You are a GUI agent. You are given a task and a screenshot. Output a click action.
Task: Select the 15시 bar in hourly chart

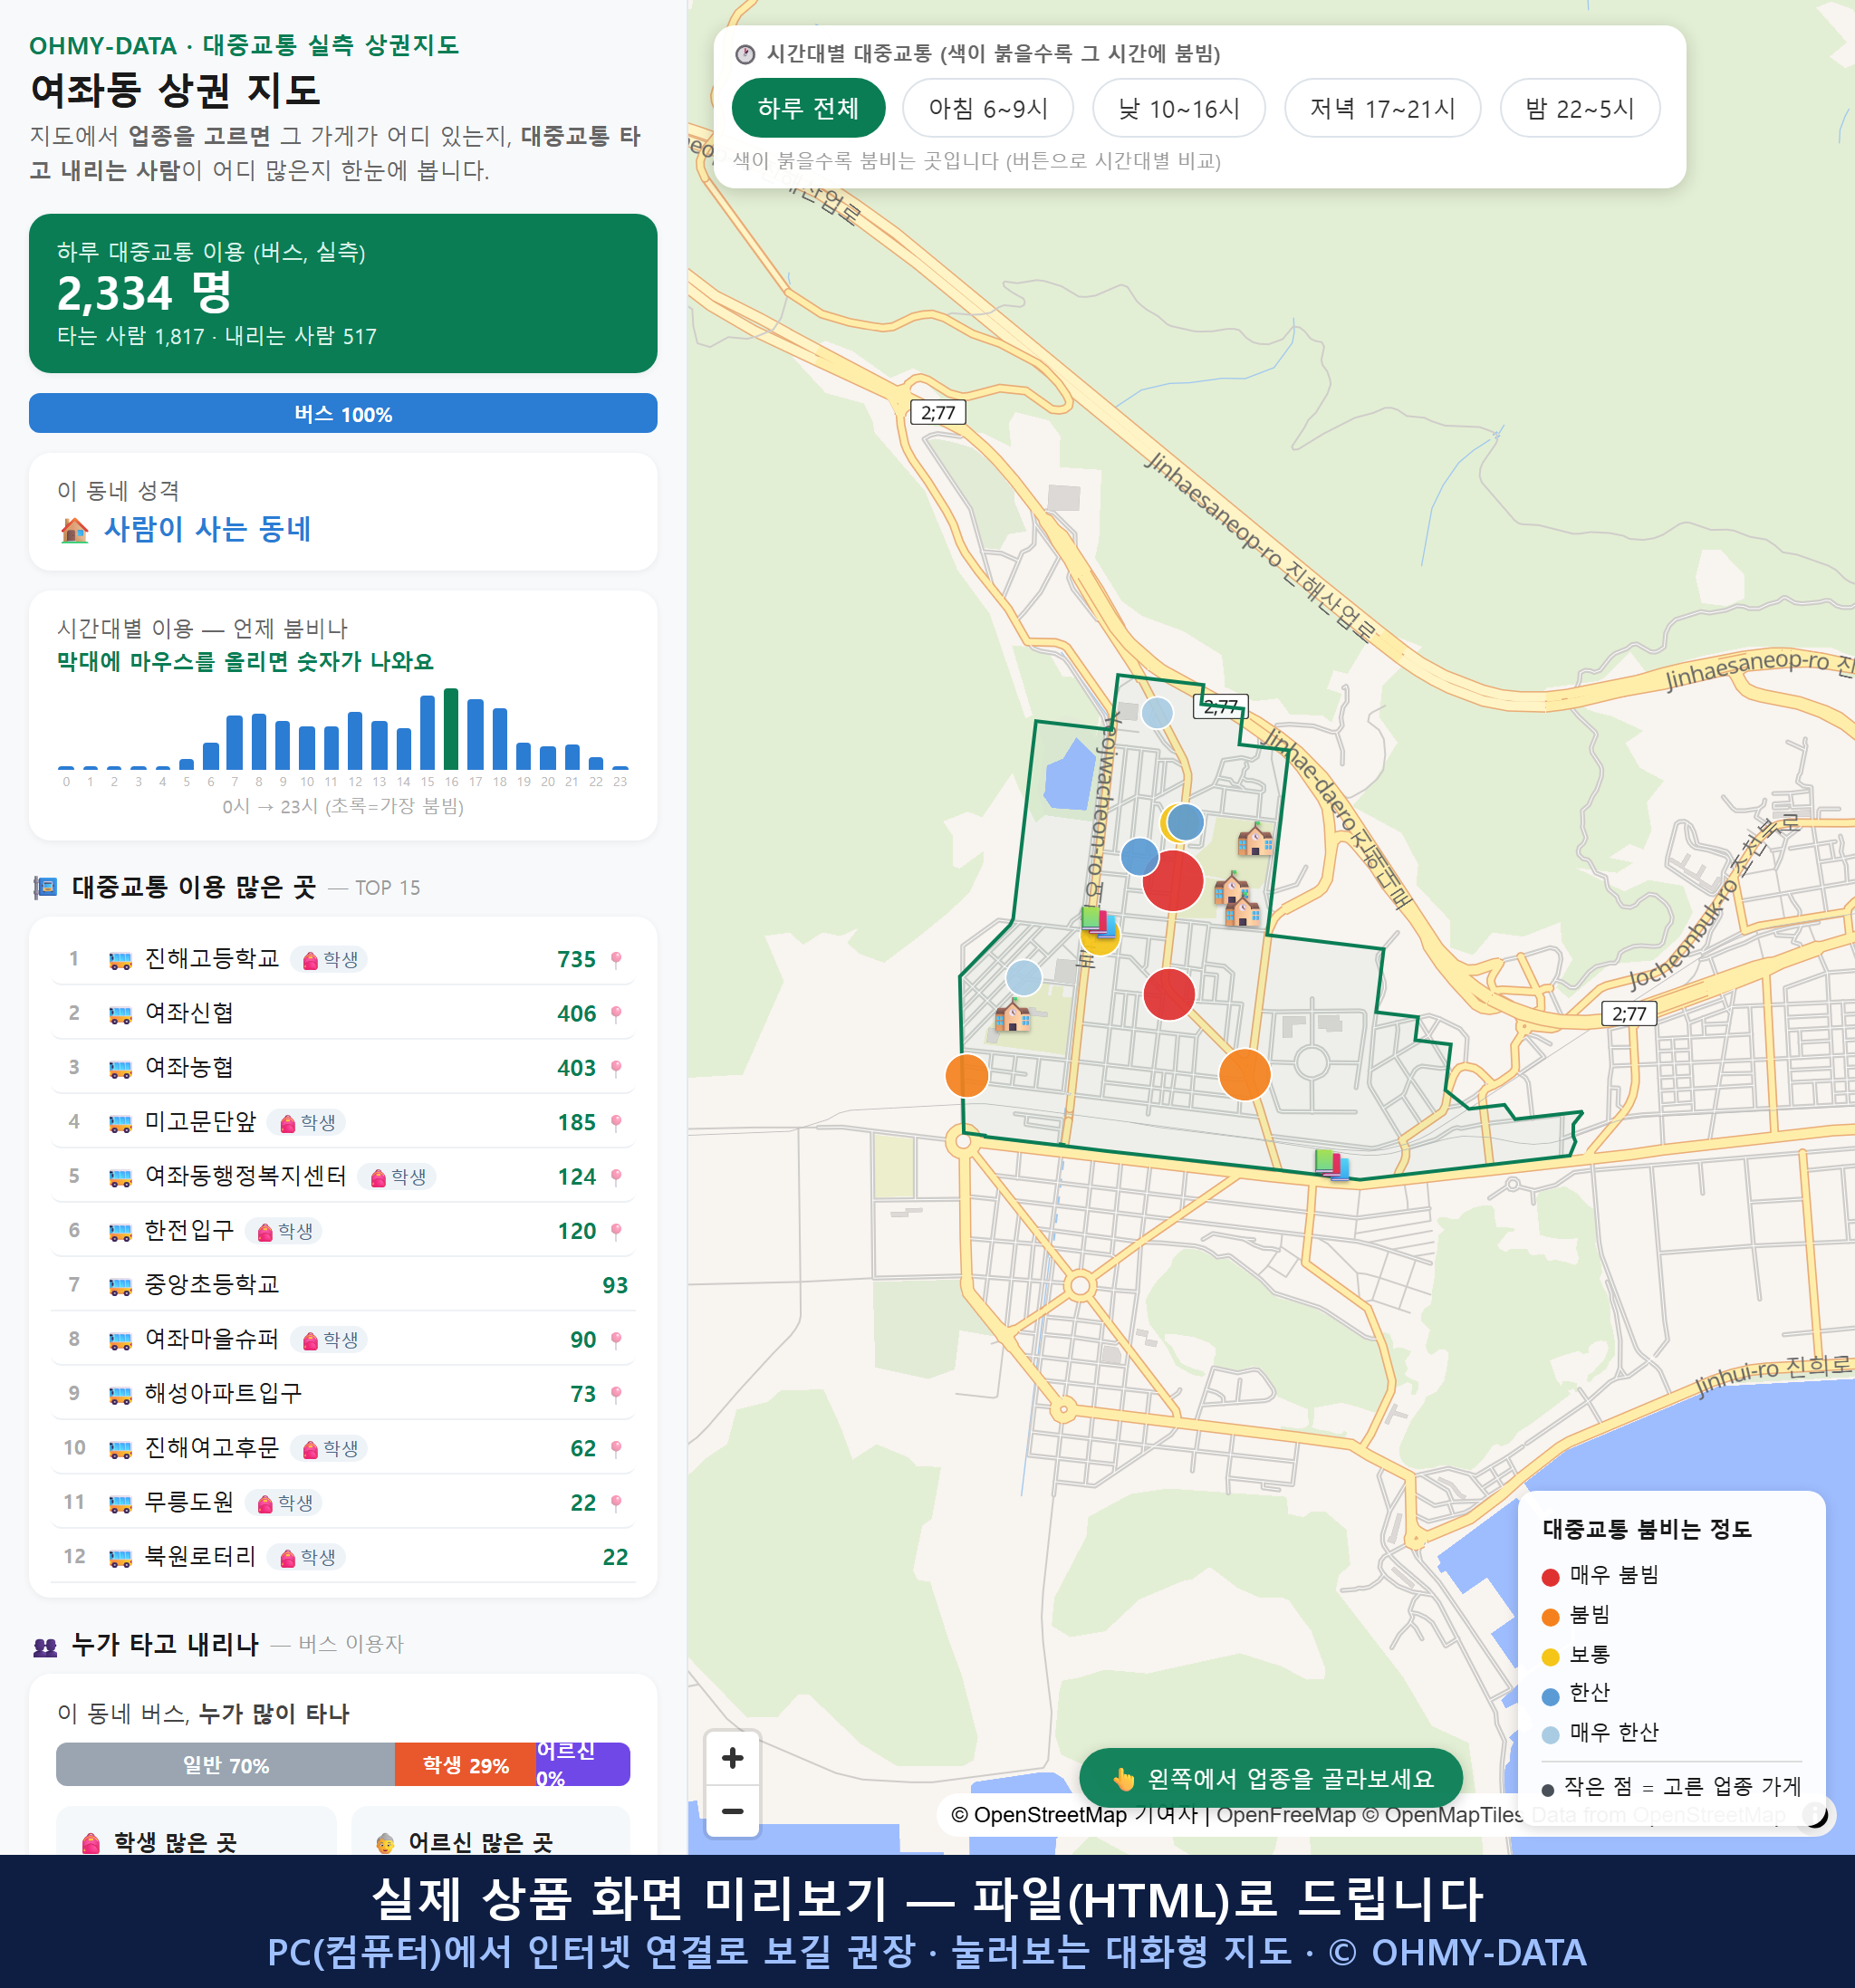427,732
